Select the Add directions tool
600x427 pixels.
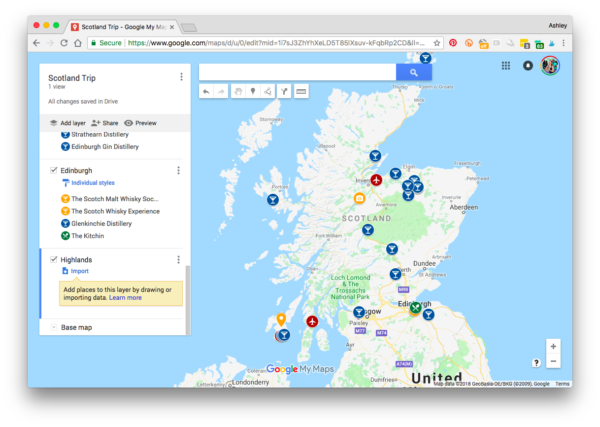284,91
